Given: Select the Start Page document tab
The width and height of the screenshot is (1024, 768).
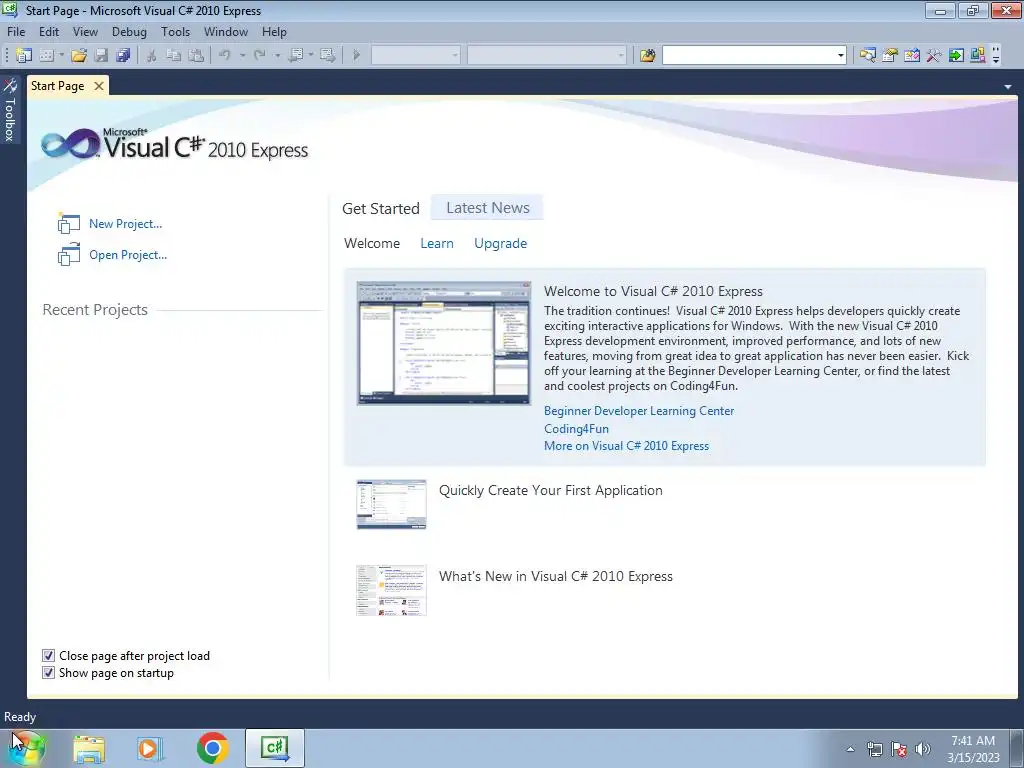Looking at the screenshot, I should 58,86.
